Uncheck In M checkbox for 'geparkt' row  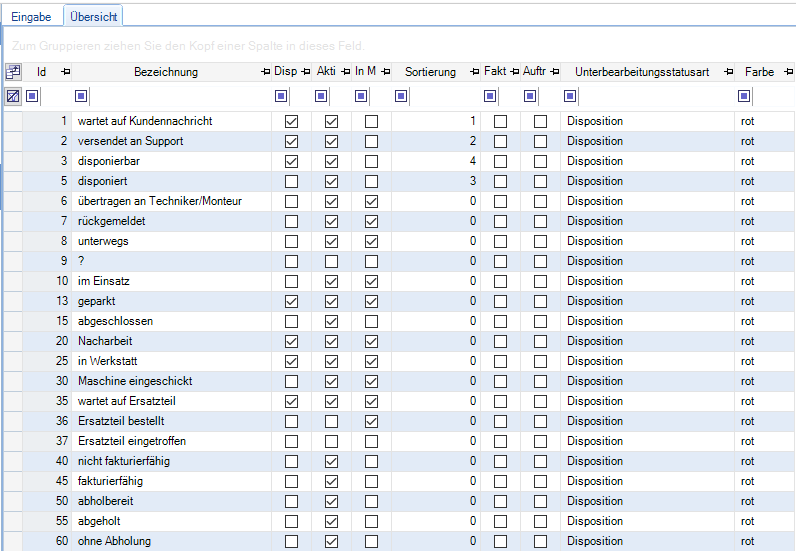(371, 301)
